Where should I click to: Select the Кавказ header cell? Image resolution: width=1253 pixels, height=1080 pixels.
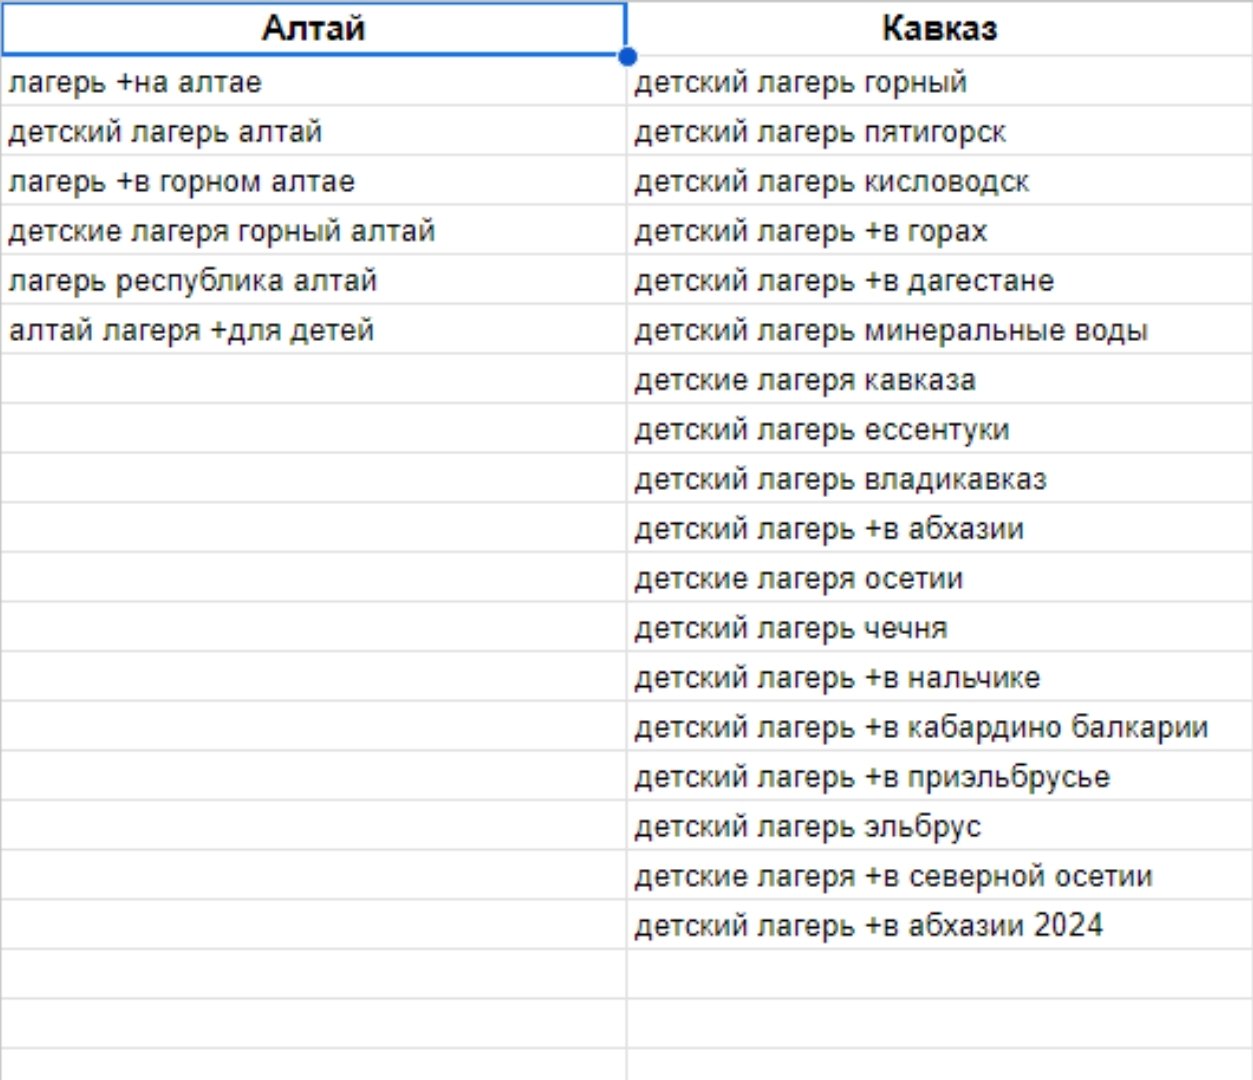[939, 28]
